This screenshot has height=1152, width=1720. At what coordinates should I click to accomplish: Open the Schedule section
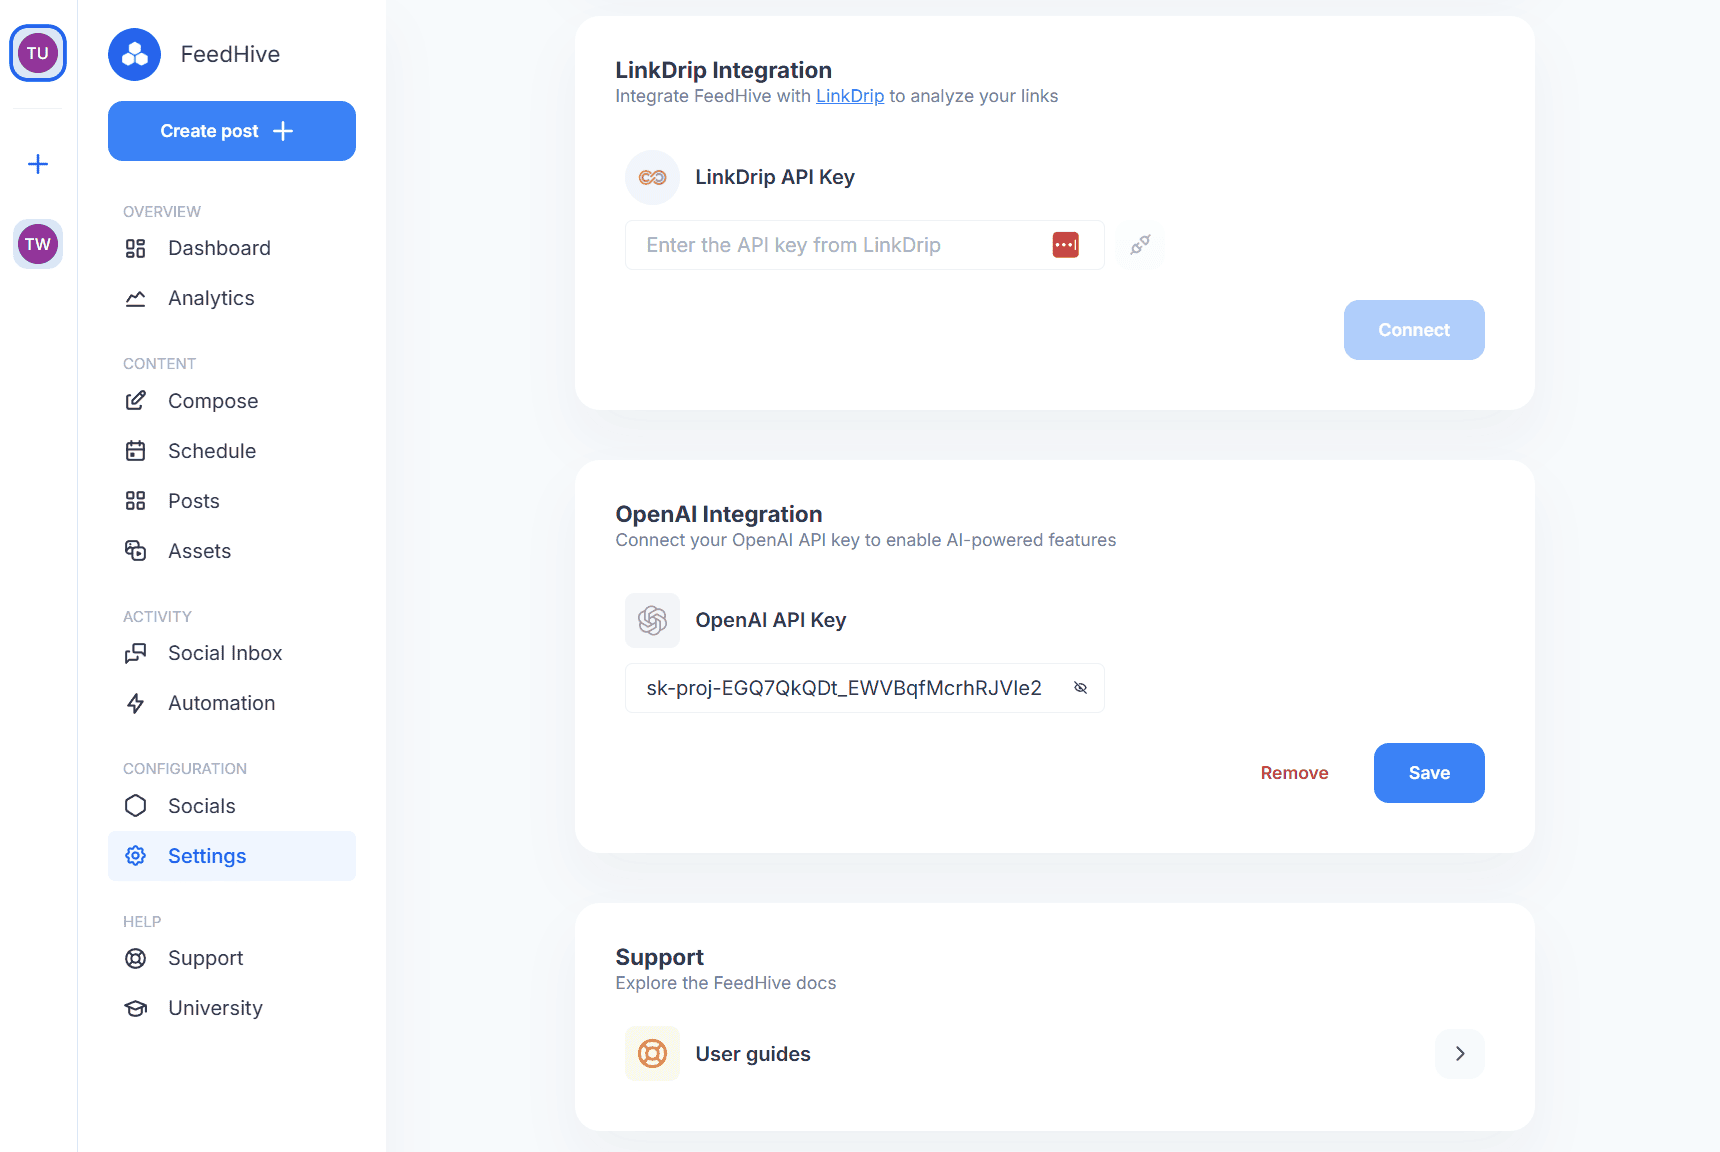(232, 451)
